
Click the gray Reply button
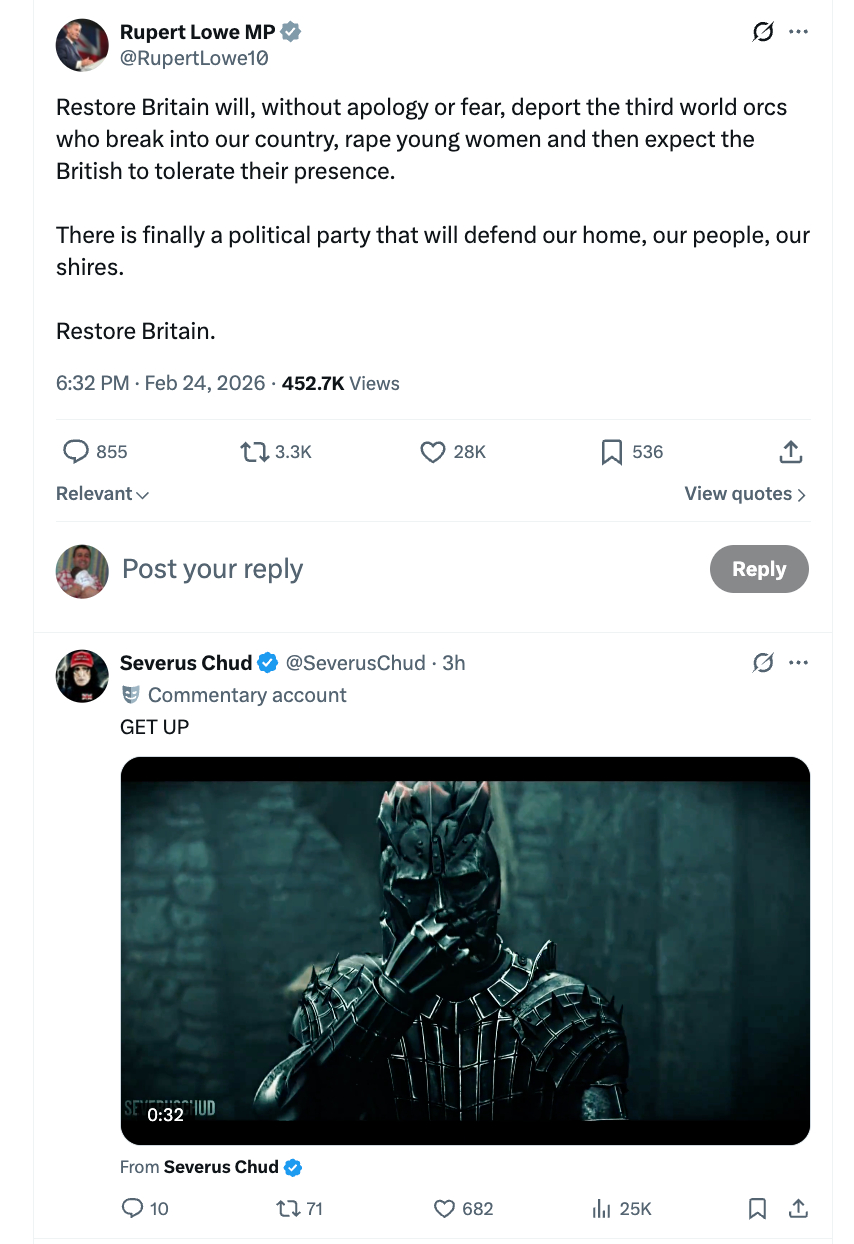759,569
